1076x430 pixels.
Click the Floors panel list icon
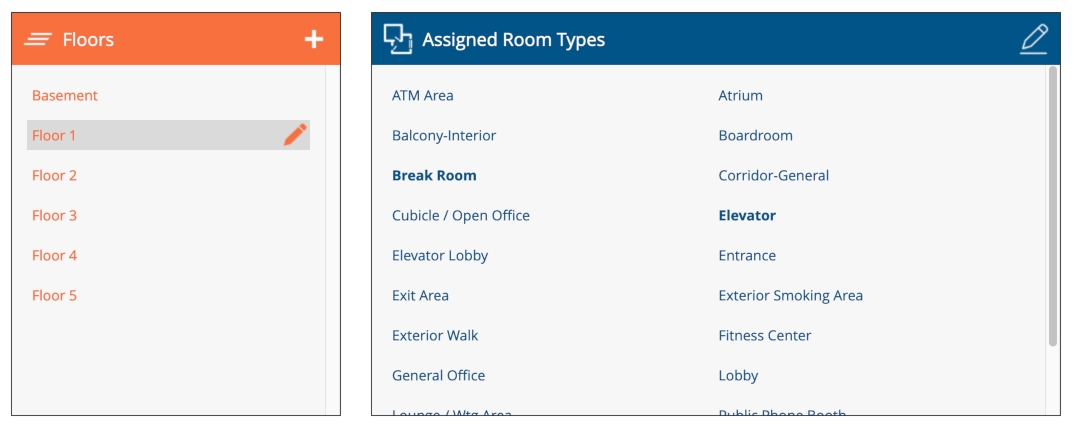pyautogui.click(x=38, y=39)
